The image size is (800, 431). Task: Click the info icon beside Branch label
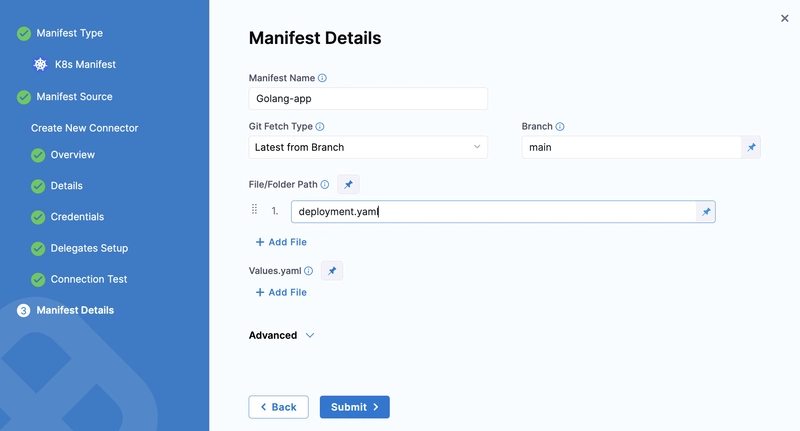[x=560, y=126]
